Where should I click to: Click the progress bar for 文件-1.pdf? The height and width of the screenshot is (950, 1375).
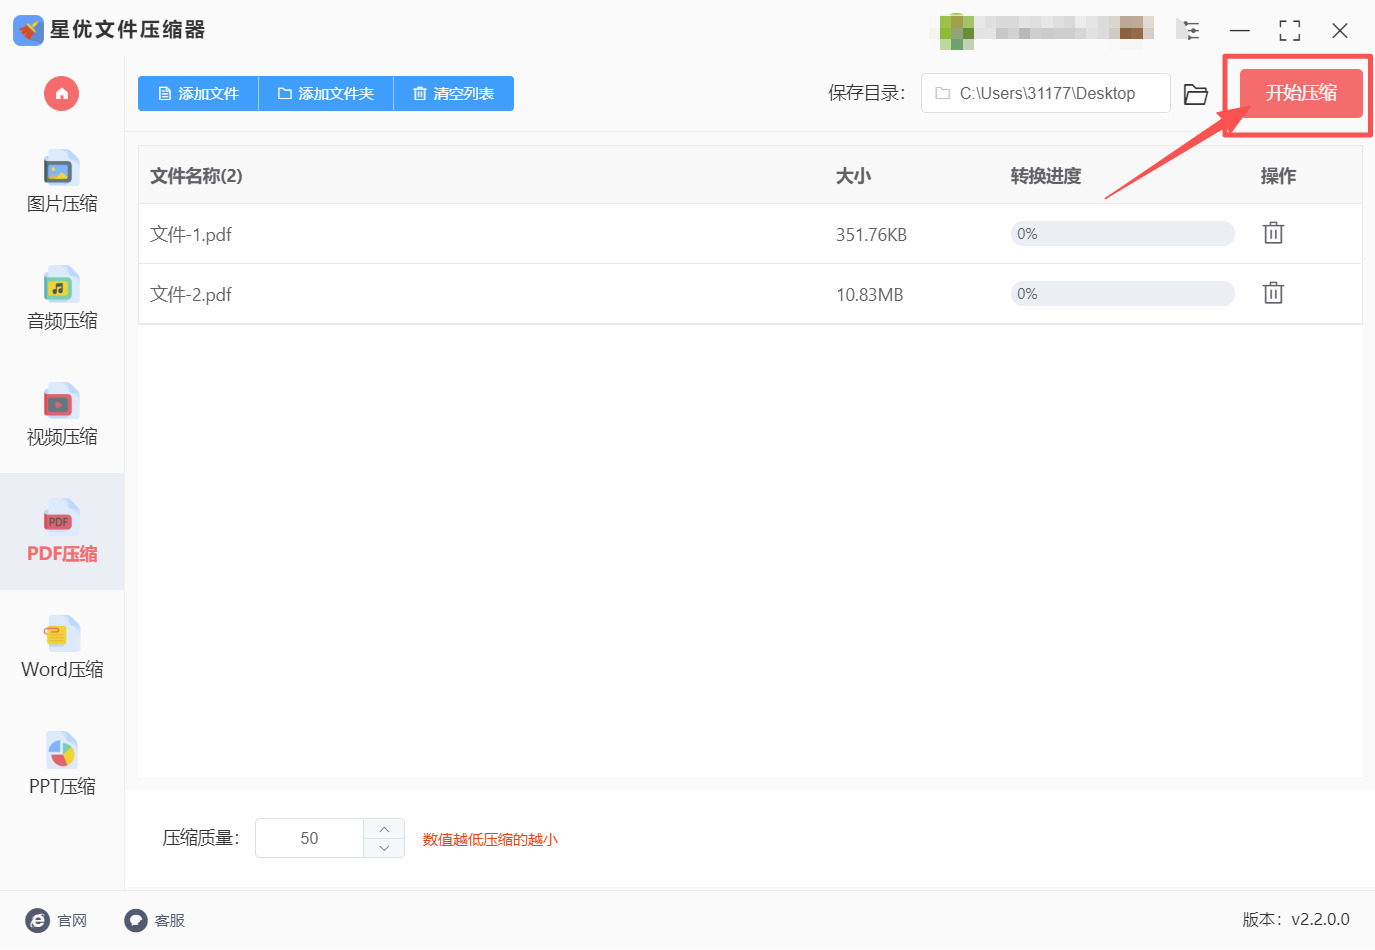click(x=1123, y=234)
